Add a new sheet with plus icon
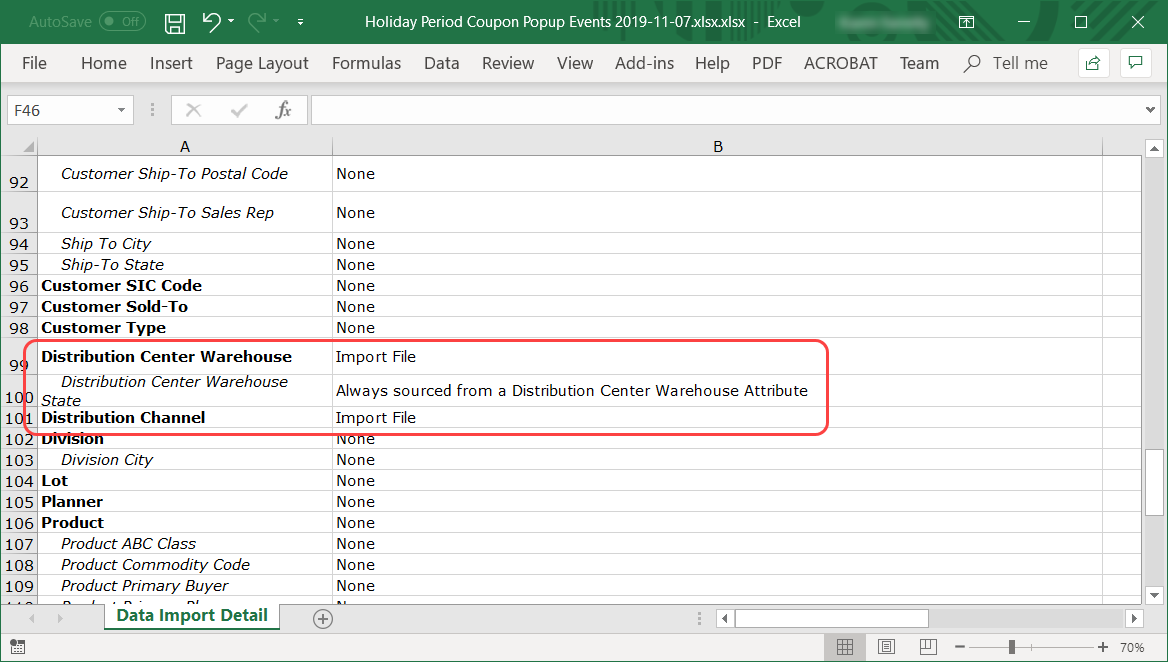Image resolution: width=1168 pixels, height=662 pixels. coord(322,619)
